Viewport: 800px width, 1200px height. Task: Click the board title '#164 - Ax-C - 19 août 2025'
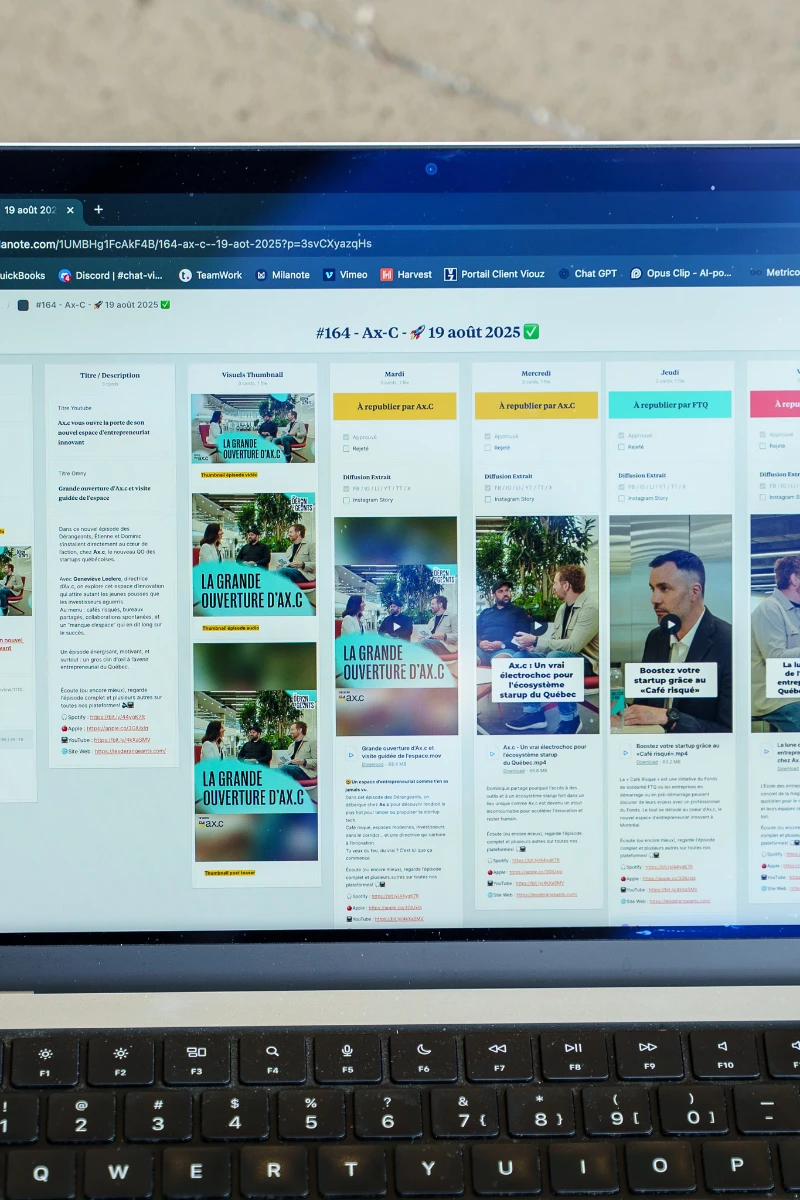(x=428, y=332)
